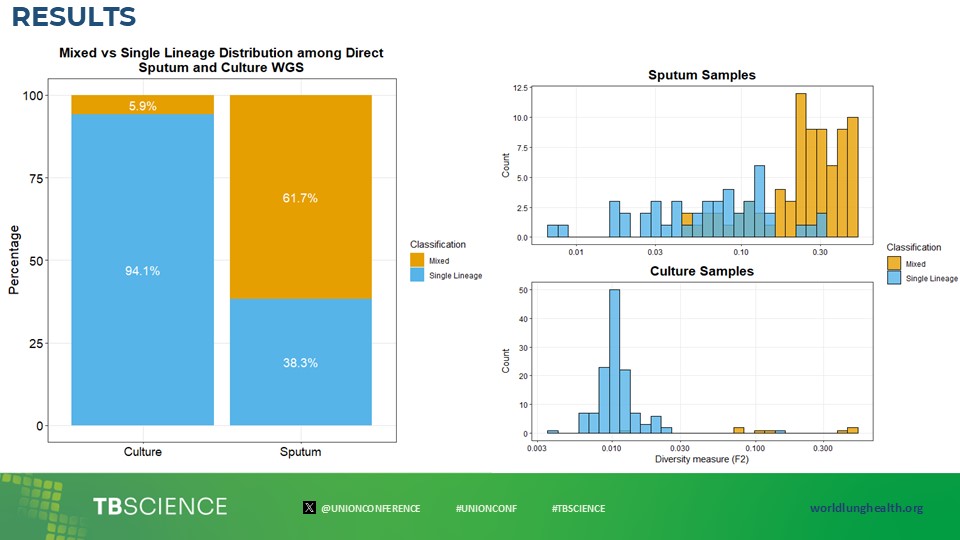
Task: Click the 0.003 tick on Culture Samples x-axis
Action: click(x=537, y=448)
